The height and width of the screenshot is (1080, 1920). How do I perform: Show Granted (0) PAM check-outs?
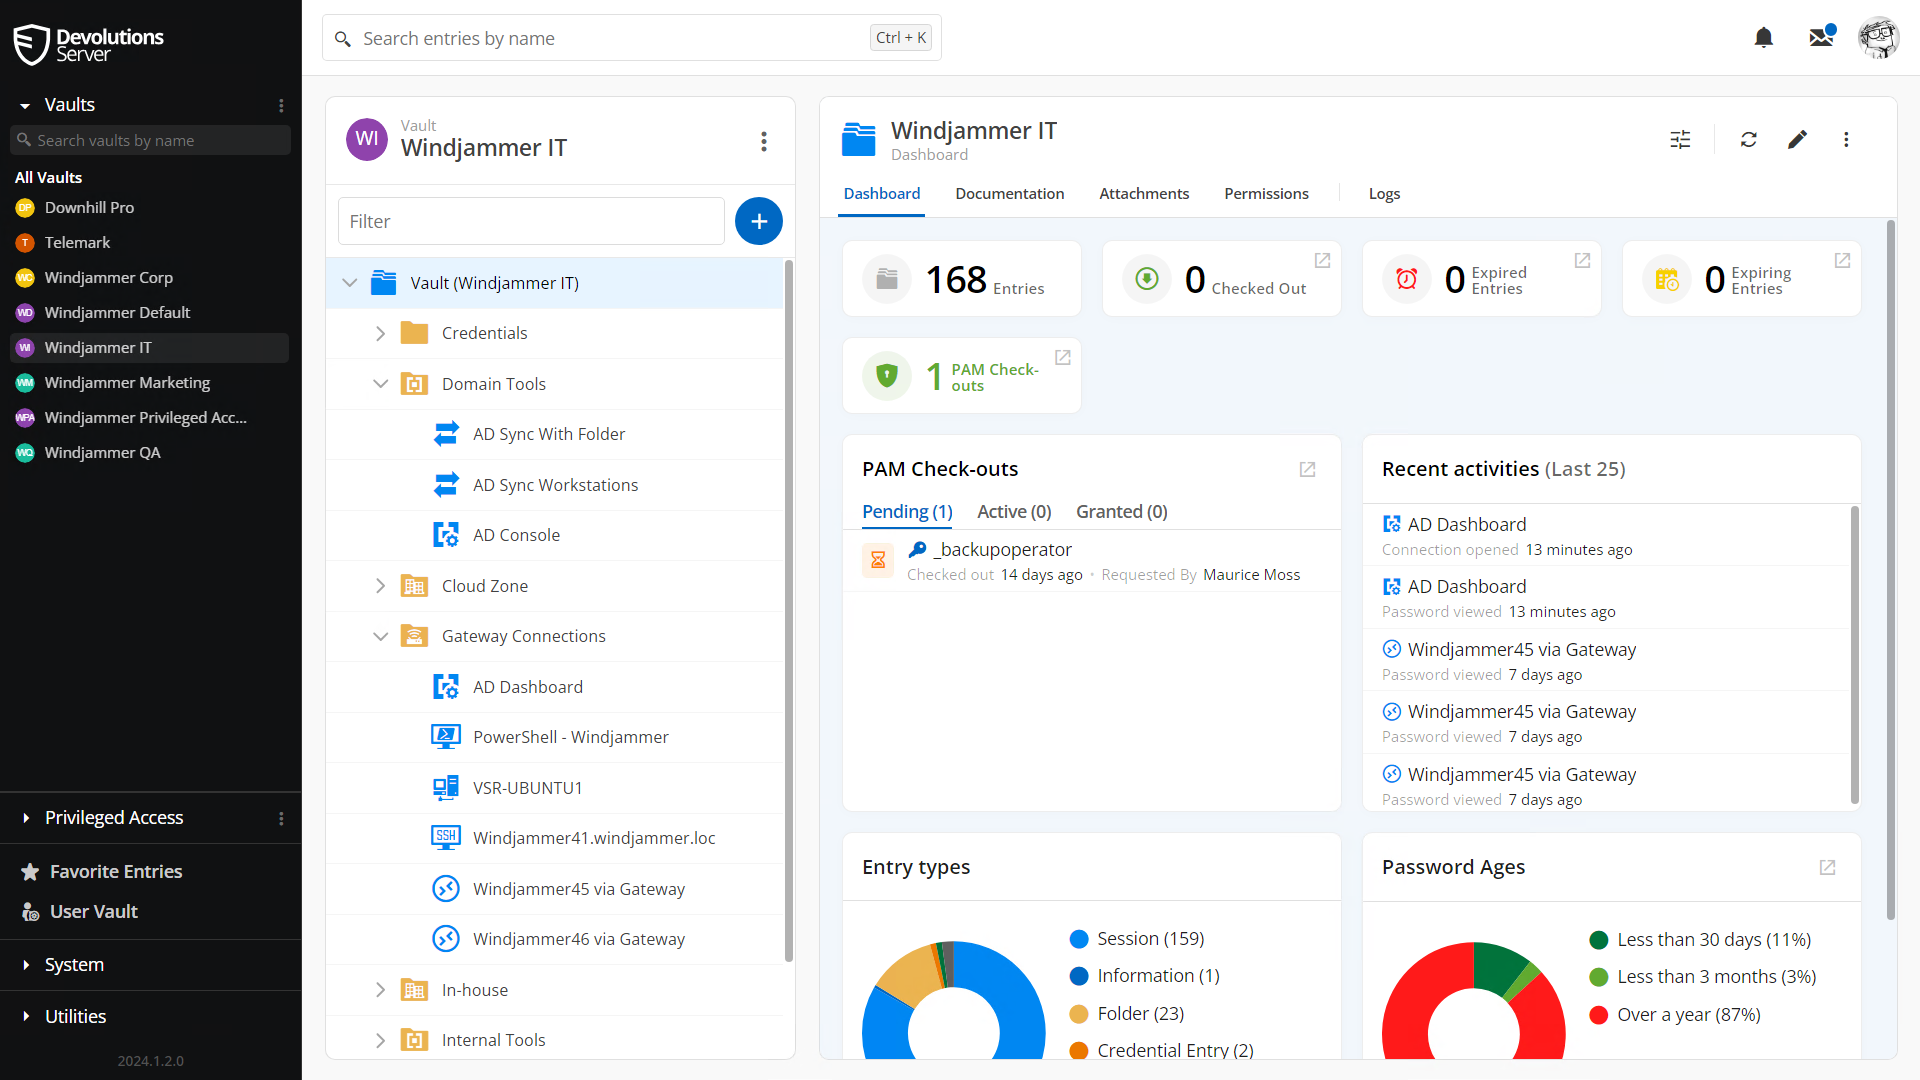point(1122,512)
